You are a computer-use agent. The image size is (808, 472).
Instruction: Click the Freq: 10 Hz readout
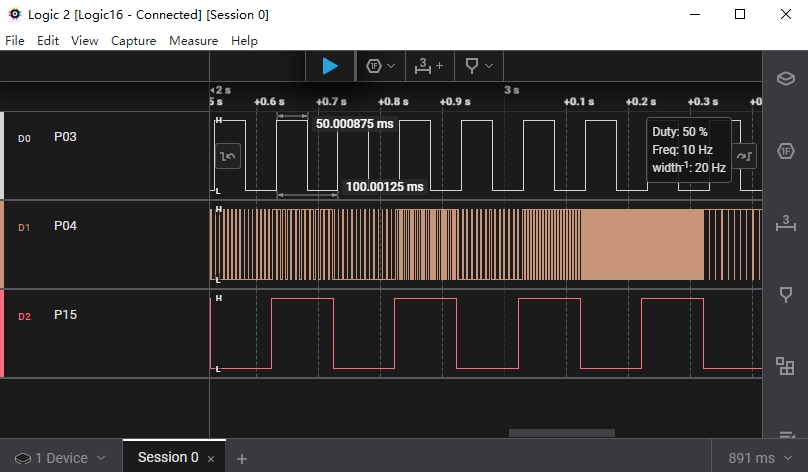pos(682,150)
